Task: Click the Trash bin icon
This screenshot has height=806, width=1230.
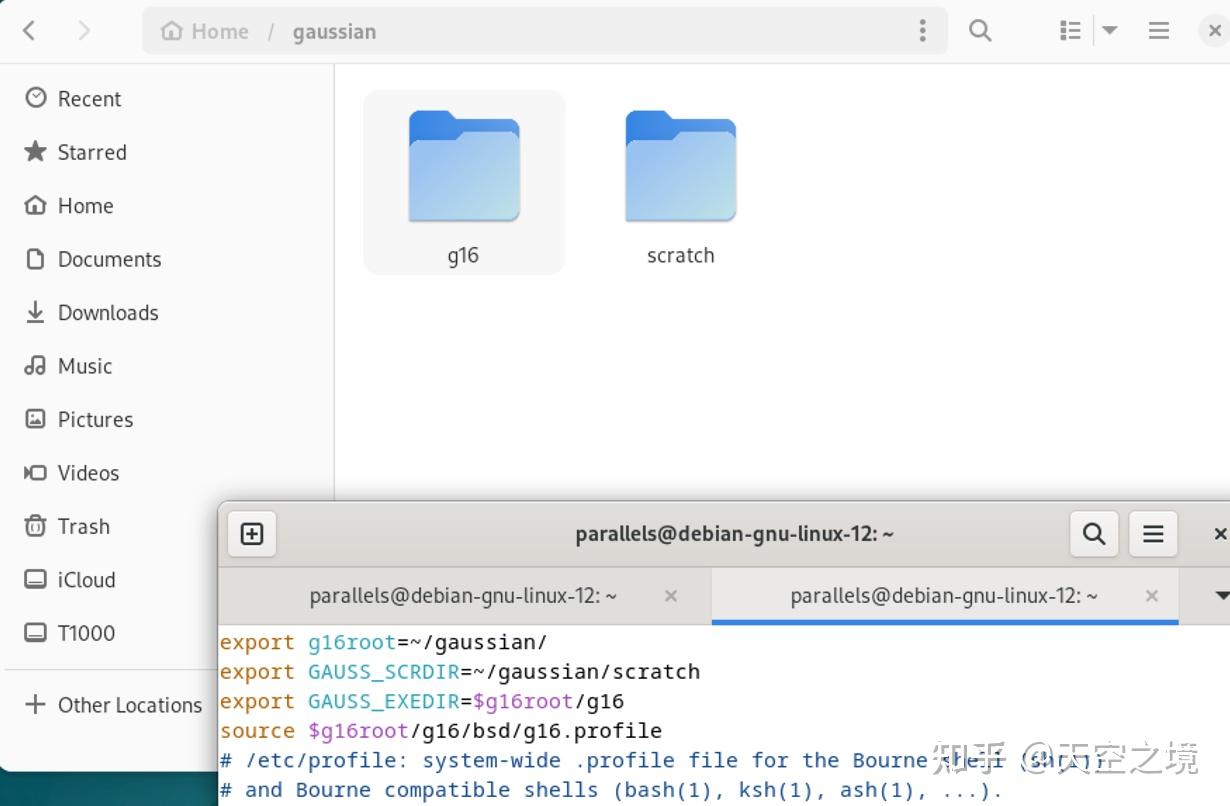Action: [35, 526]
